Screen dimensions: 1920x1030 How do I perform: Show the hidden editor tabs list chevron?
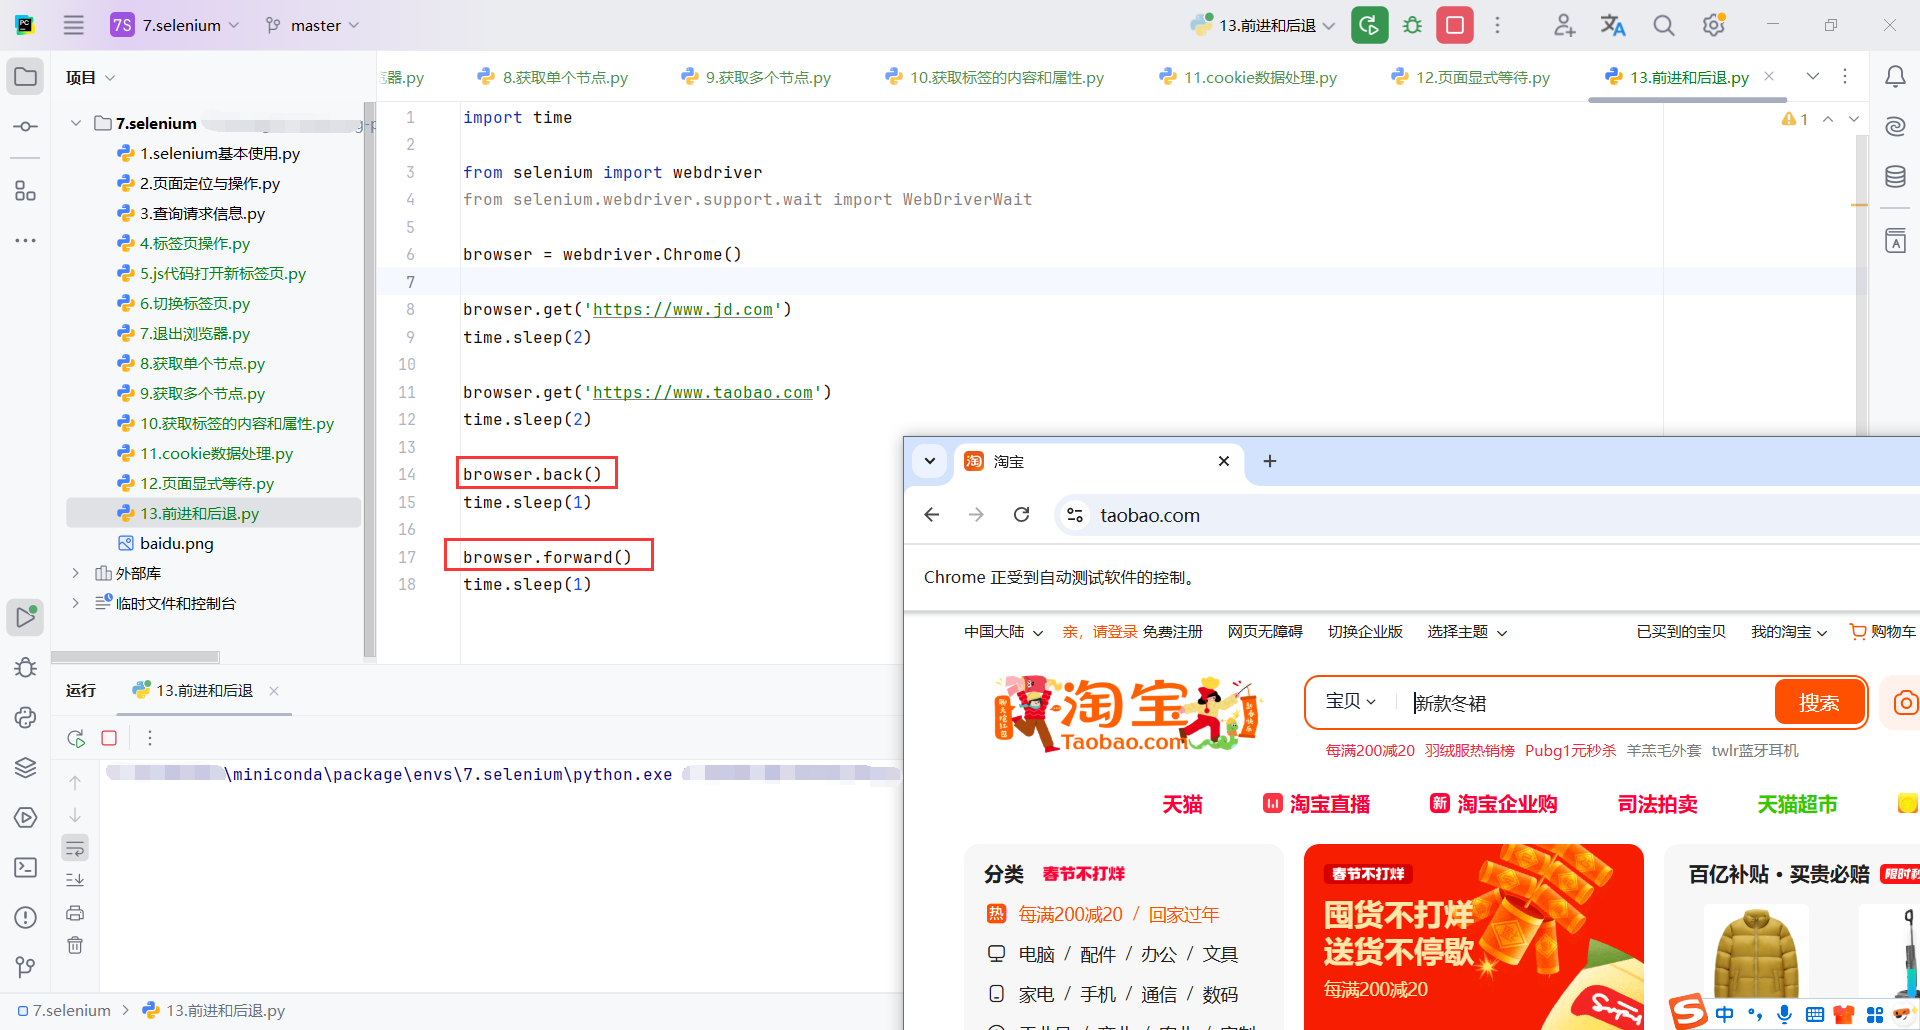pyautogui.click(x=1812, y=77)
